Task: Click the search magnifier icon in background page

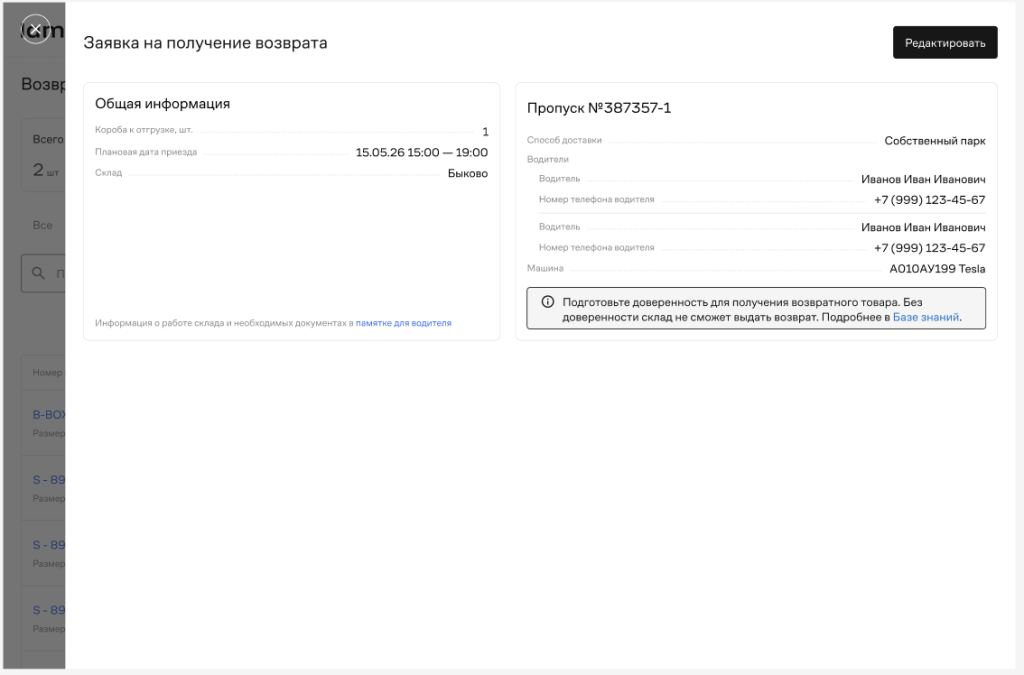Action: (39, 273)
